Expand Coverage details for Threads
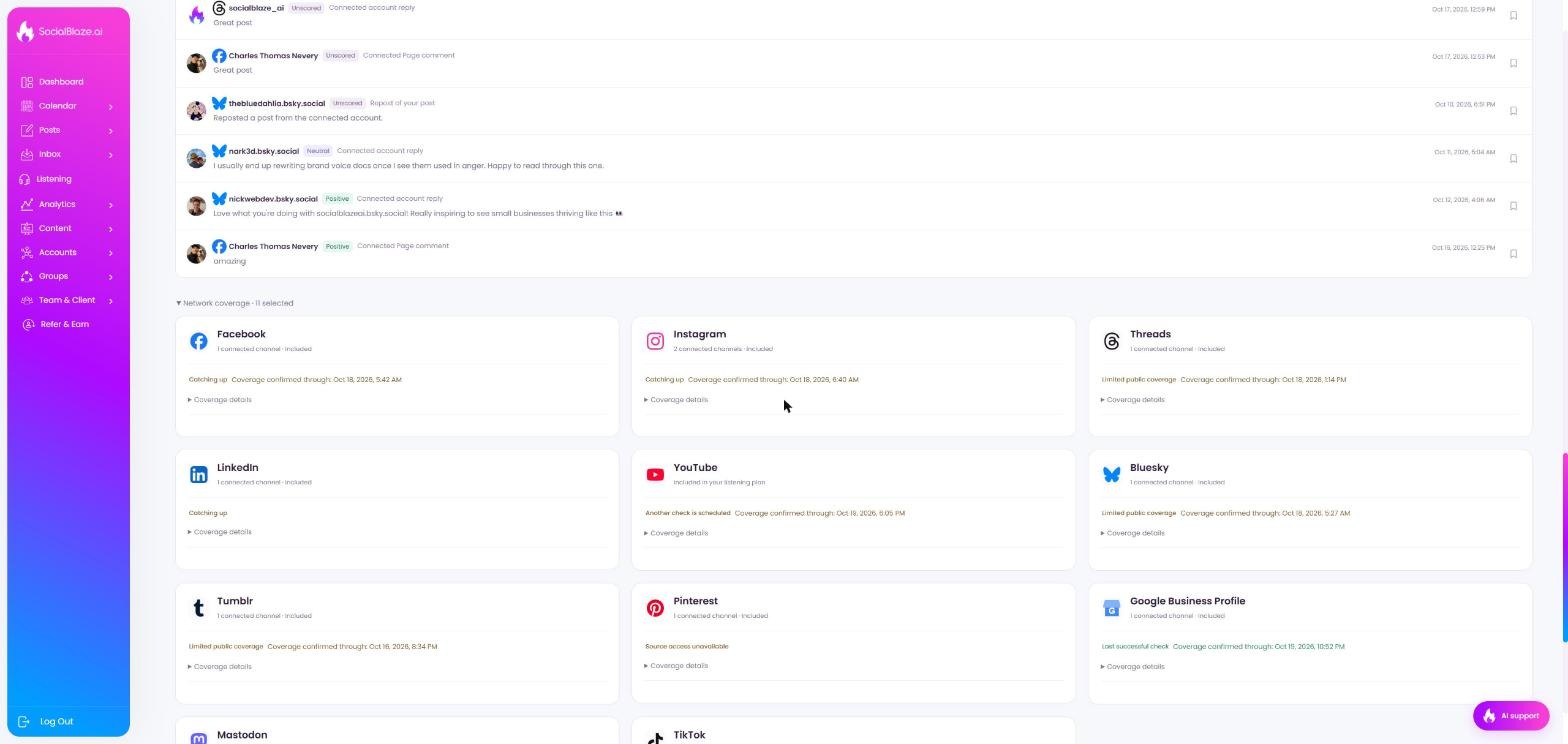The height and width of the screenshot is (744, 1568). point(1133,400)
